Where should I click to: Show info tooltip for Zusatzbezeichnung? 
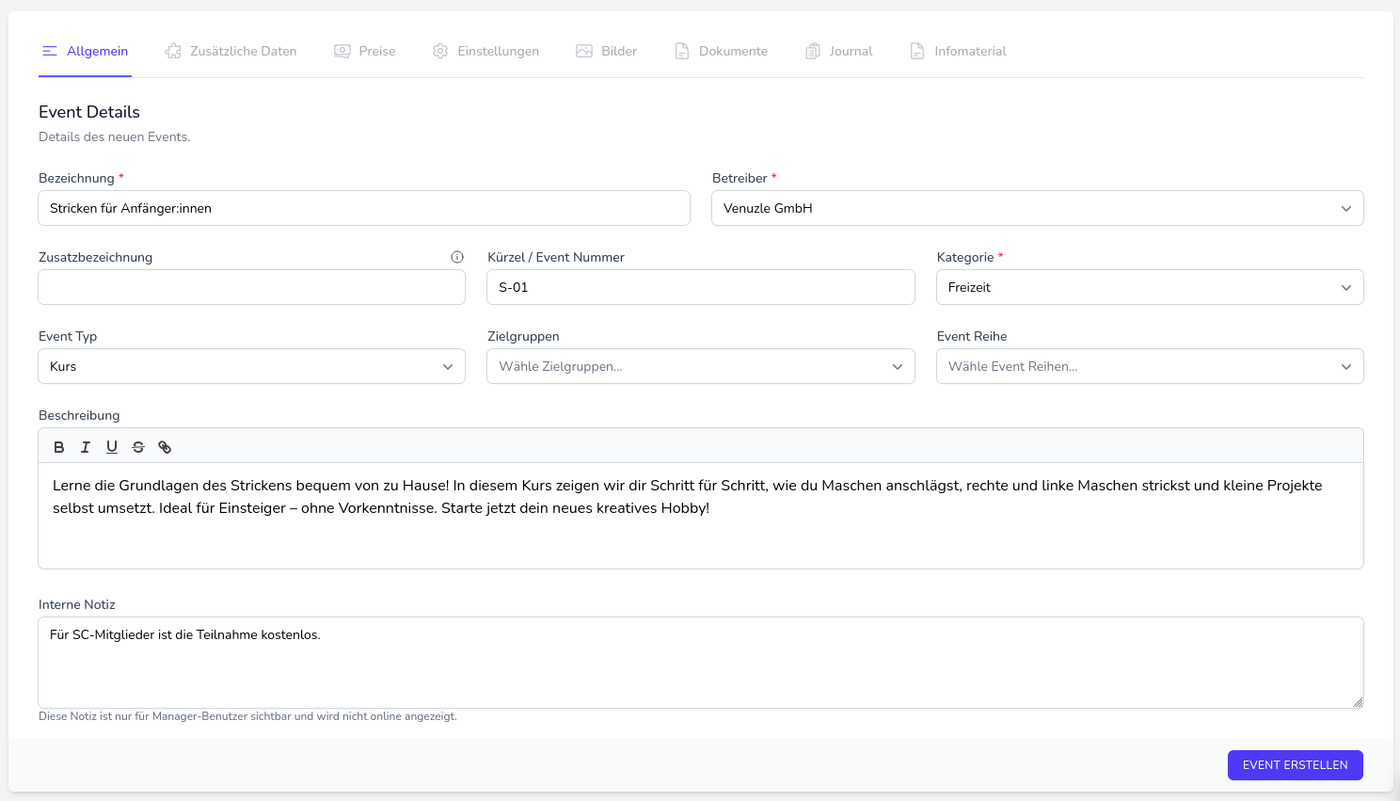pos(457,257)
